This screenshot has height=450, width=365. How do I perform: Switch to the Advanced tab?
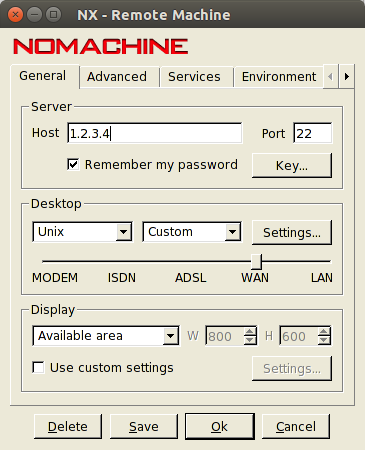(117, 77)
